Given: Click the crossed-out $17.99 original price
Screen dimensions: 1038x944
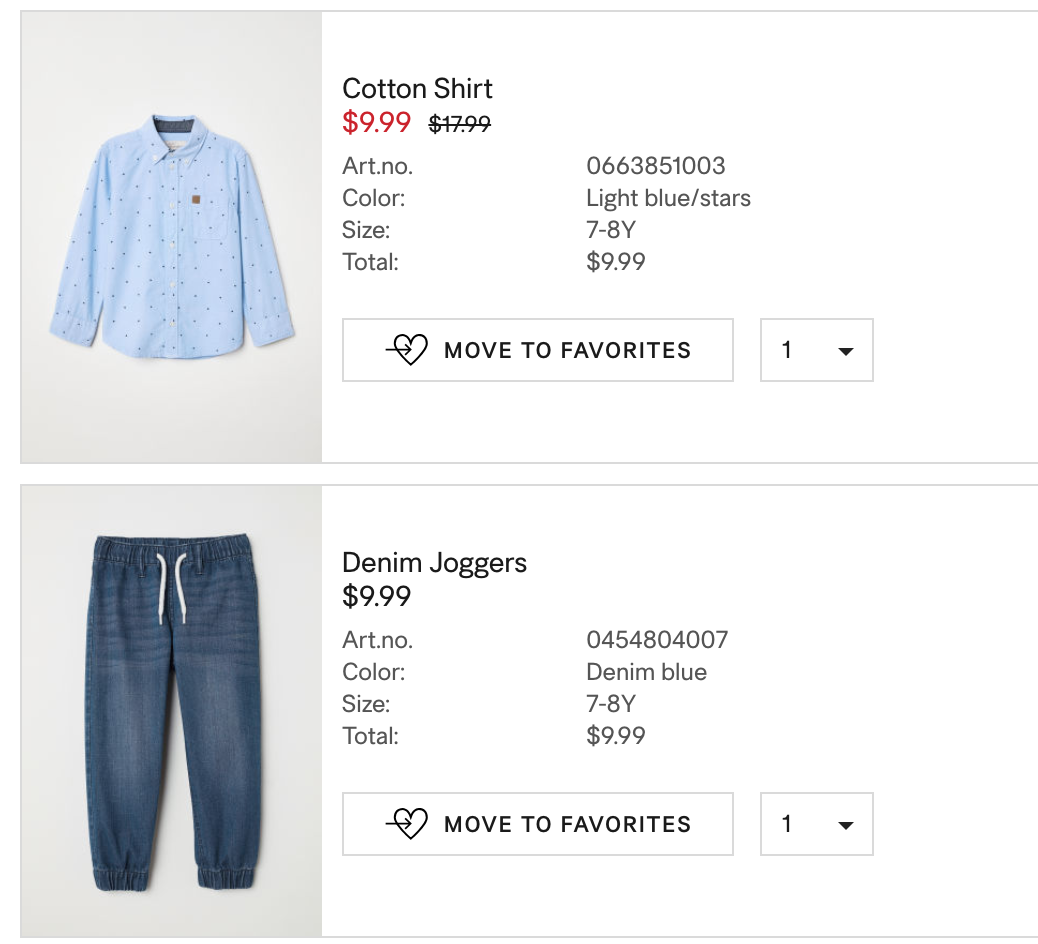Looking at the screenshot, I should coord(460,124).
